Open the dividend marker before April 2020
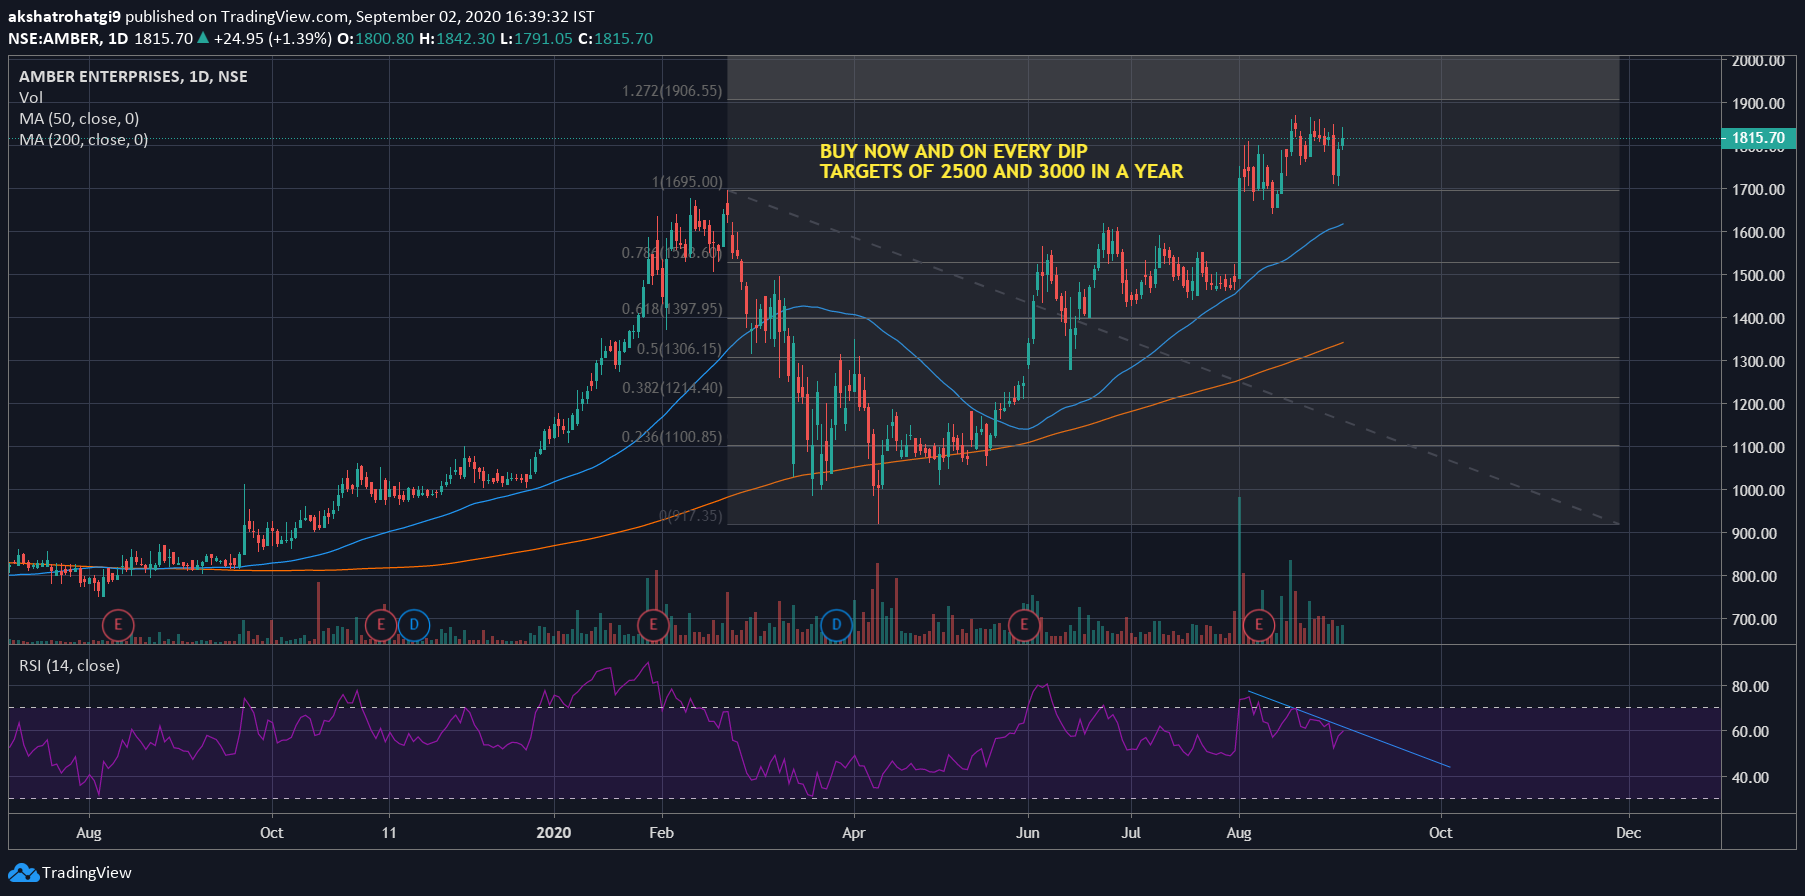 coord(836,625)
